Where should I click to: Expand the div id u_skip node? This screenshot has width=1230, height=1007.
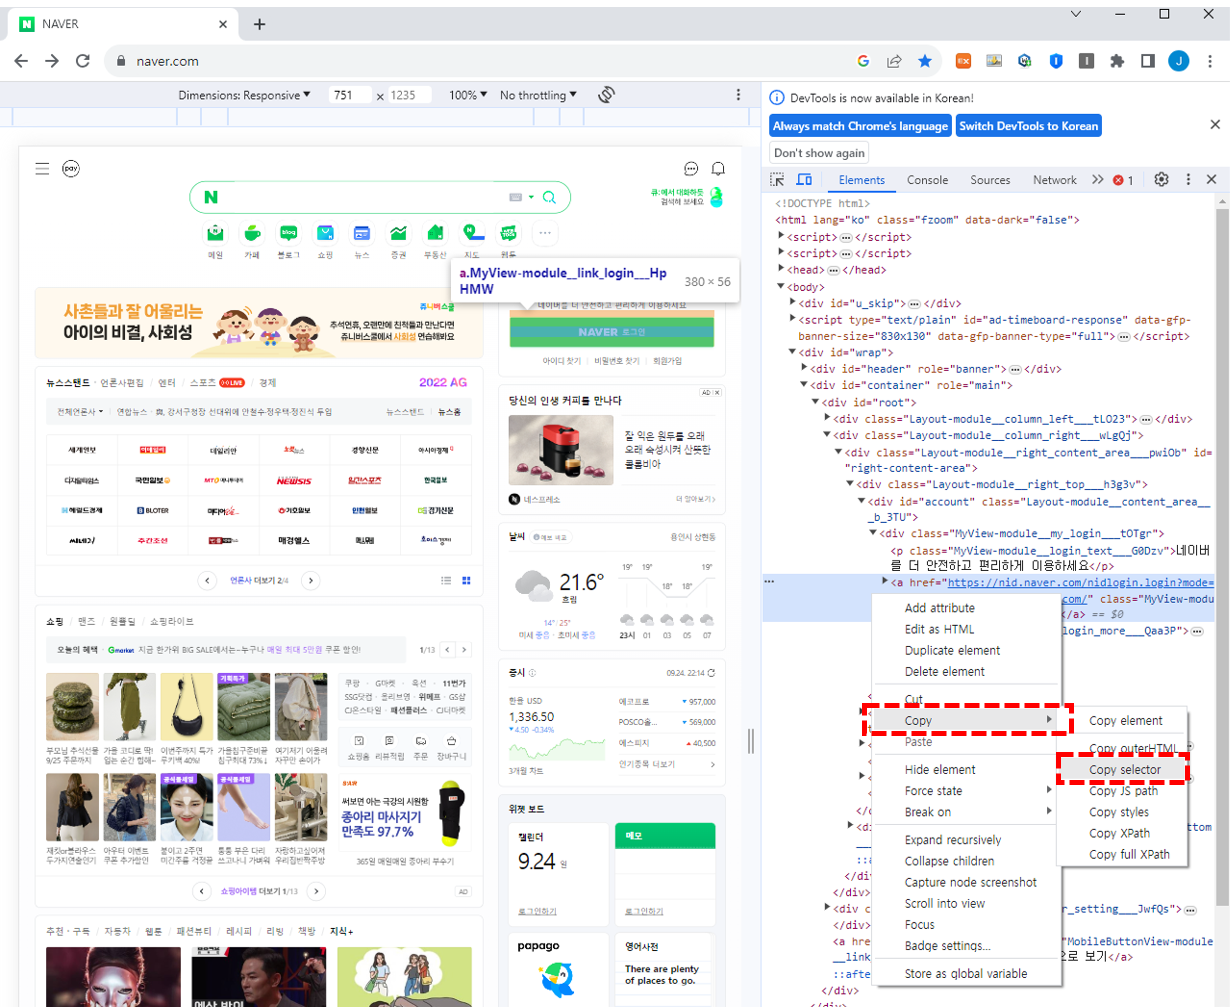coord(793,302)
